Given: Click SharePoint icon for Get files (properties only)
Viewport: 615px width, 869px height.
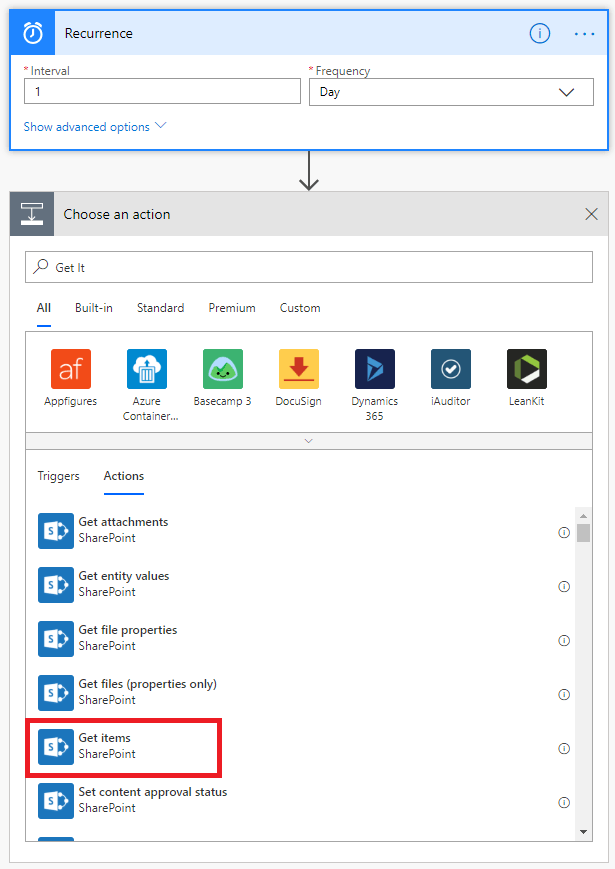Looking at the screenshot, I should pos(56,693).
